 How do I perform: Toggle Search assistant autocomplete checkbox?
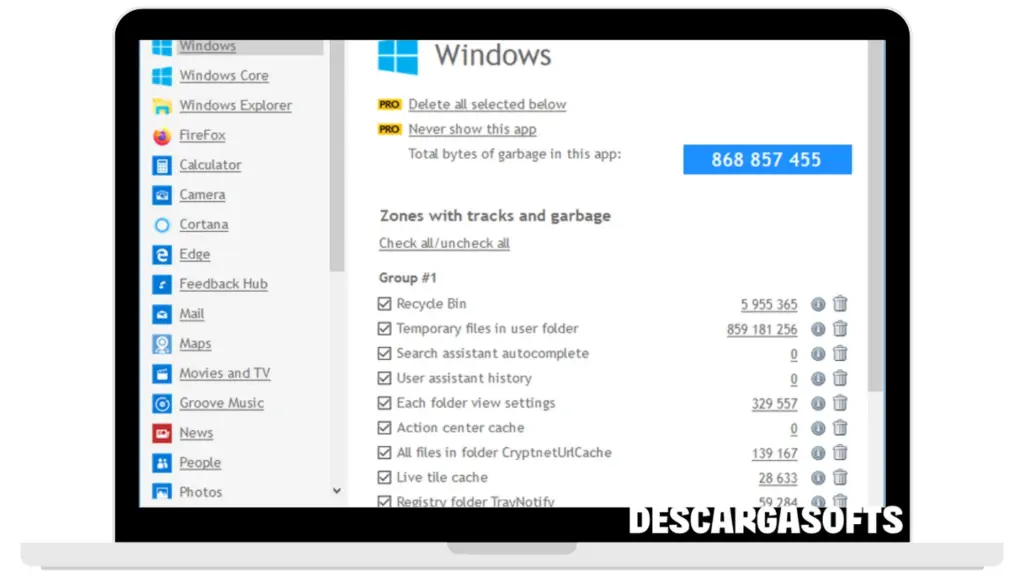[385, 353]
